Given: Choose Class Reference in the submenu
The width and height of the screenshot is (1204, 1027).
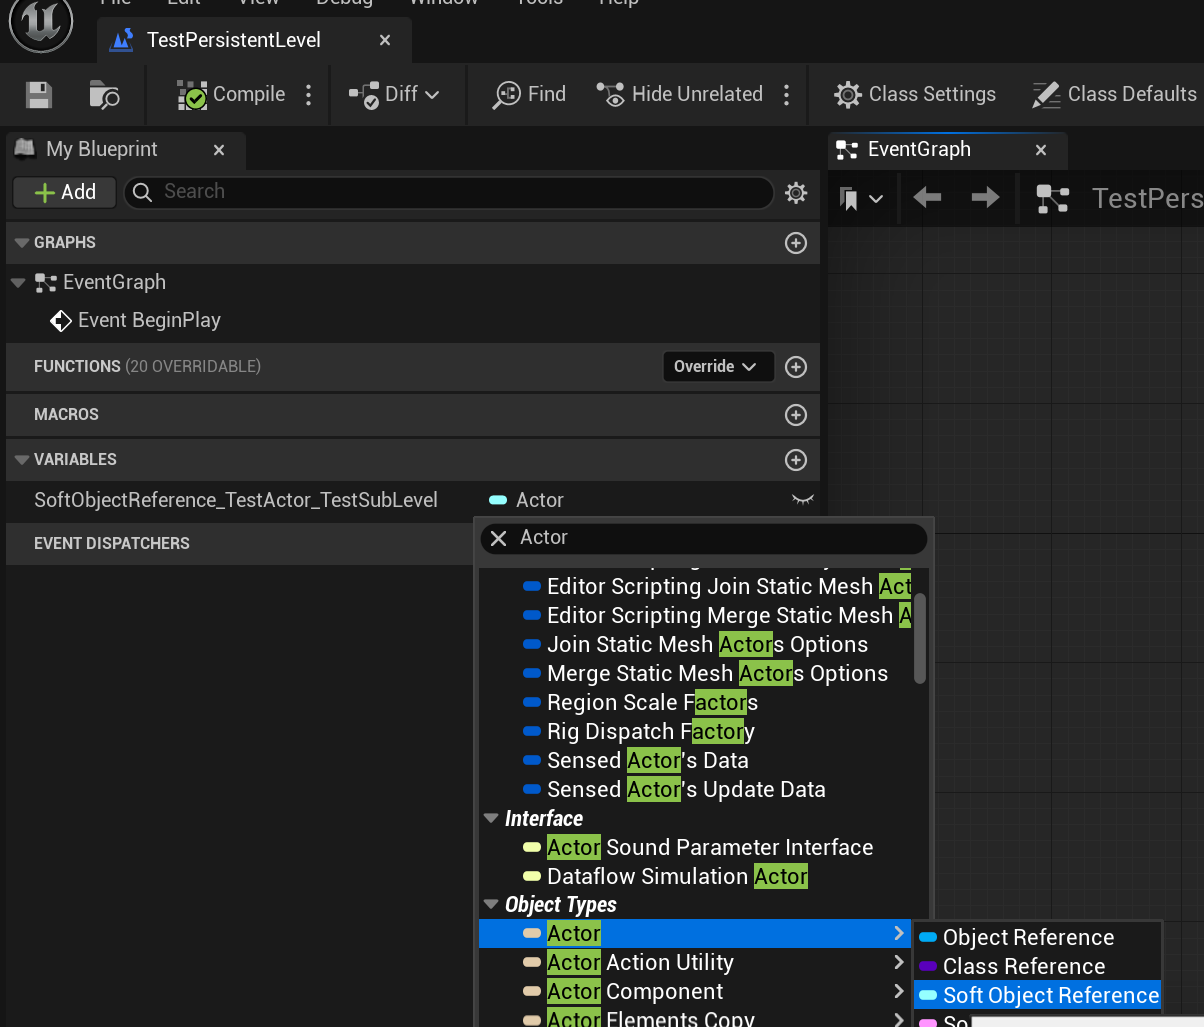Looking at the screenshot, I should [1023, 967].
